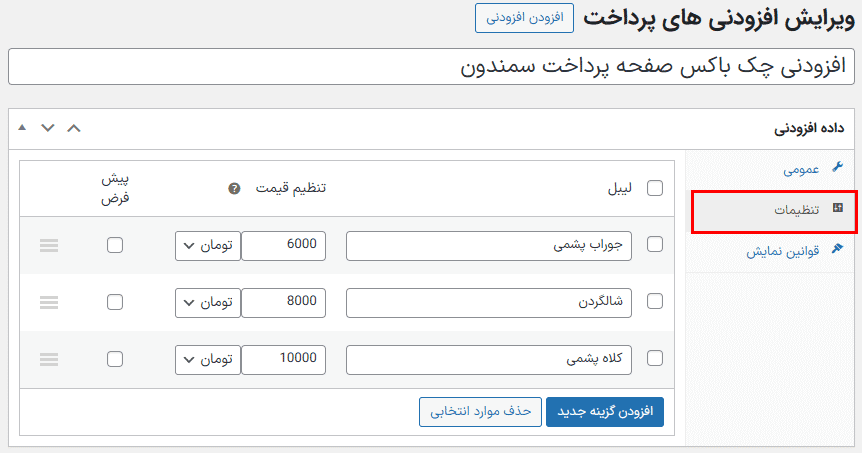Click the help question mark near تنظیم قیمت
Image resolution: width=862 pixels, height=453 pixels.
[x=234, y=189]
